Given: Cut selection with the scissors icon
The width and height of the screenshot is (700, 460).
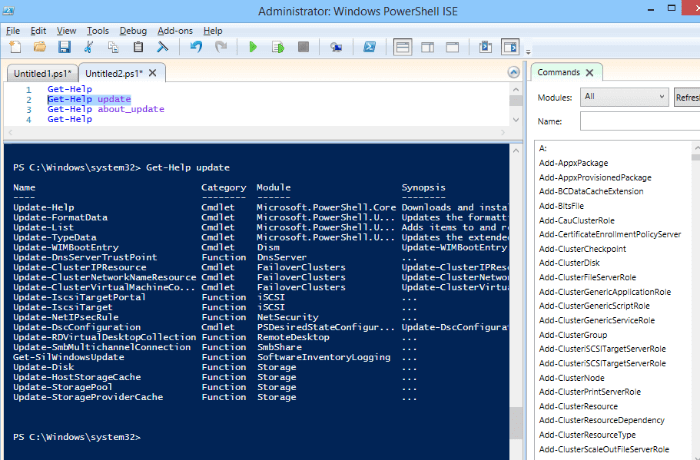Looking at the screenshot, I should pos(89,47).
